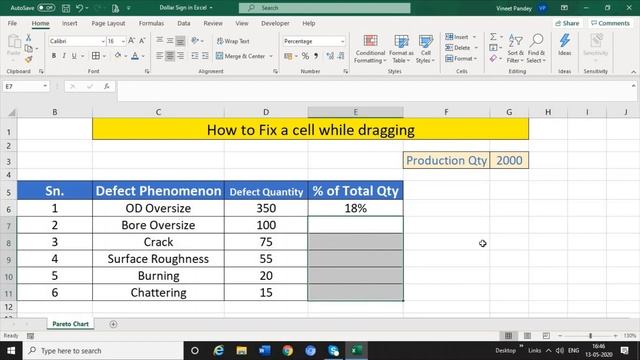Switch to the Page Layout tab
The height and width of the screenshot is (360, 640).
point(108,23)
